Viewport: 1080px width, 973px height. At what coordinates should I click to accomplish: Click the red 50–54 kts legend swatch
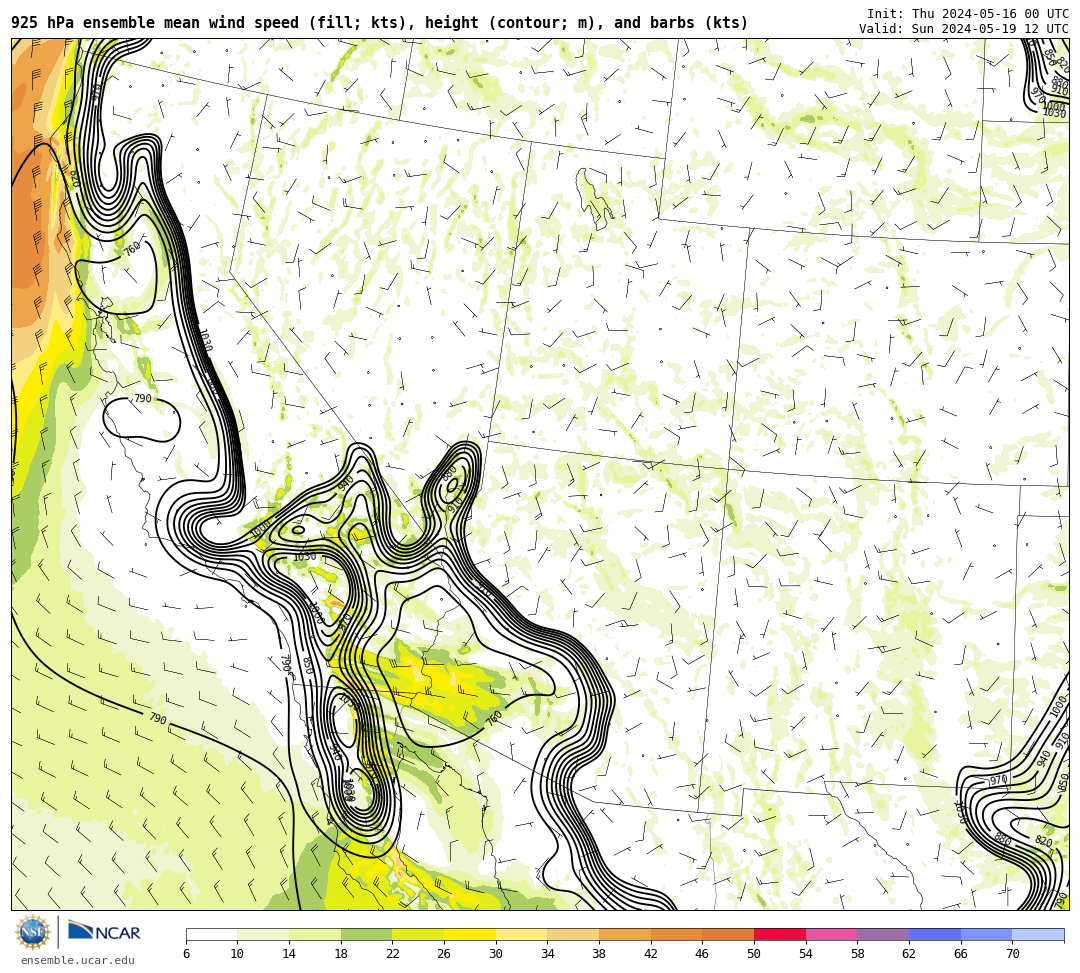click(x=780, y=934)
